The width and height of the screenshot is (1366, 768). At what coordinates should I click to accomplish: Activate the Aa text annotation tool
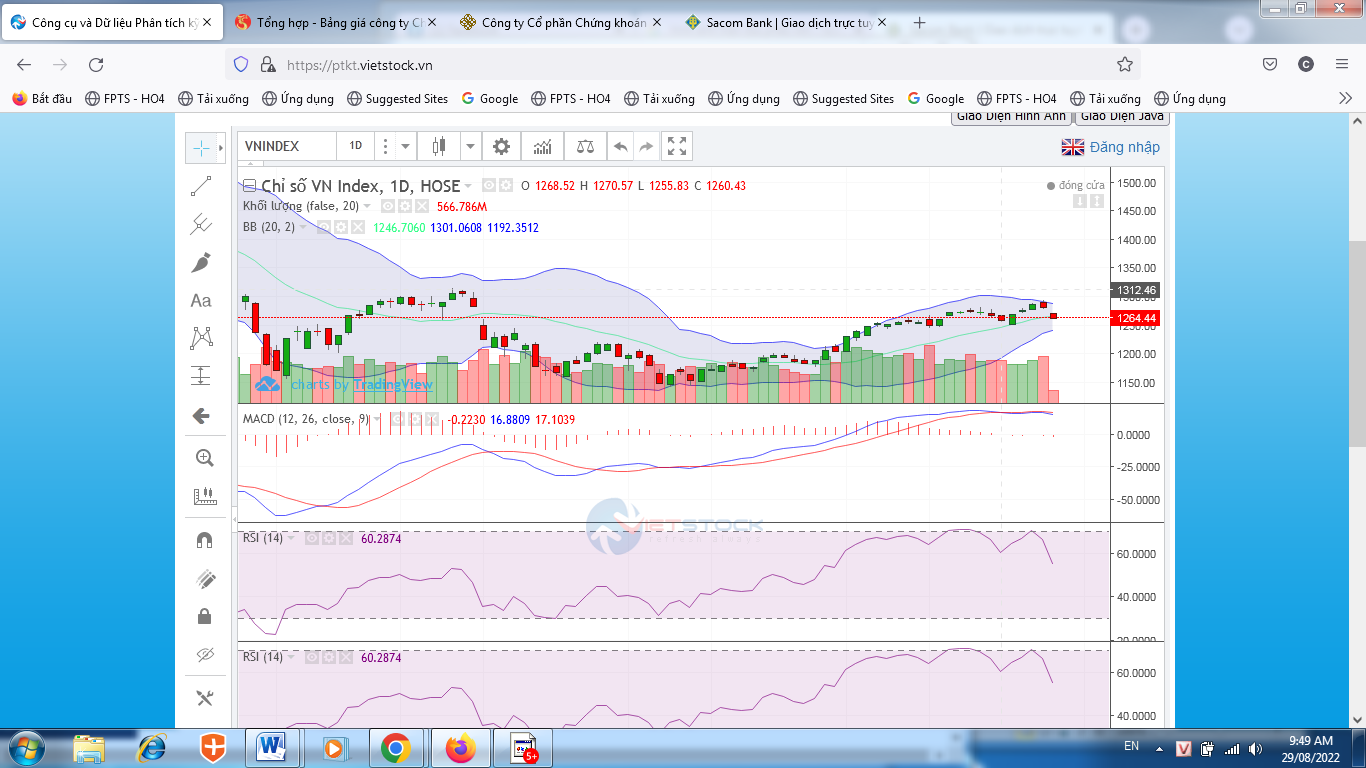tap(201, 300)
